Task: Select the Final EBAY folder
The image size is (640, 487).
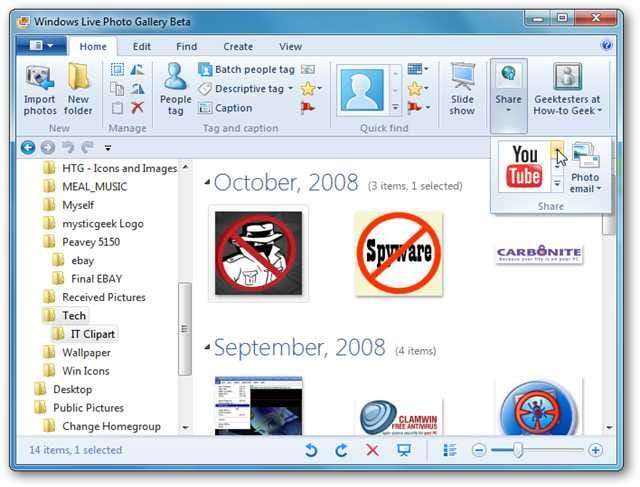Action: point(87,278)
